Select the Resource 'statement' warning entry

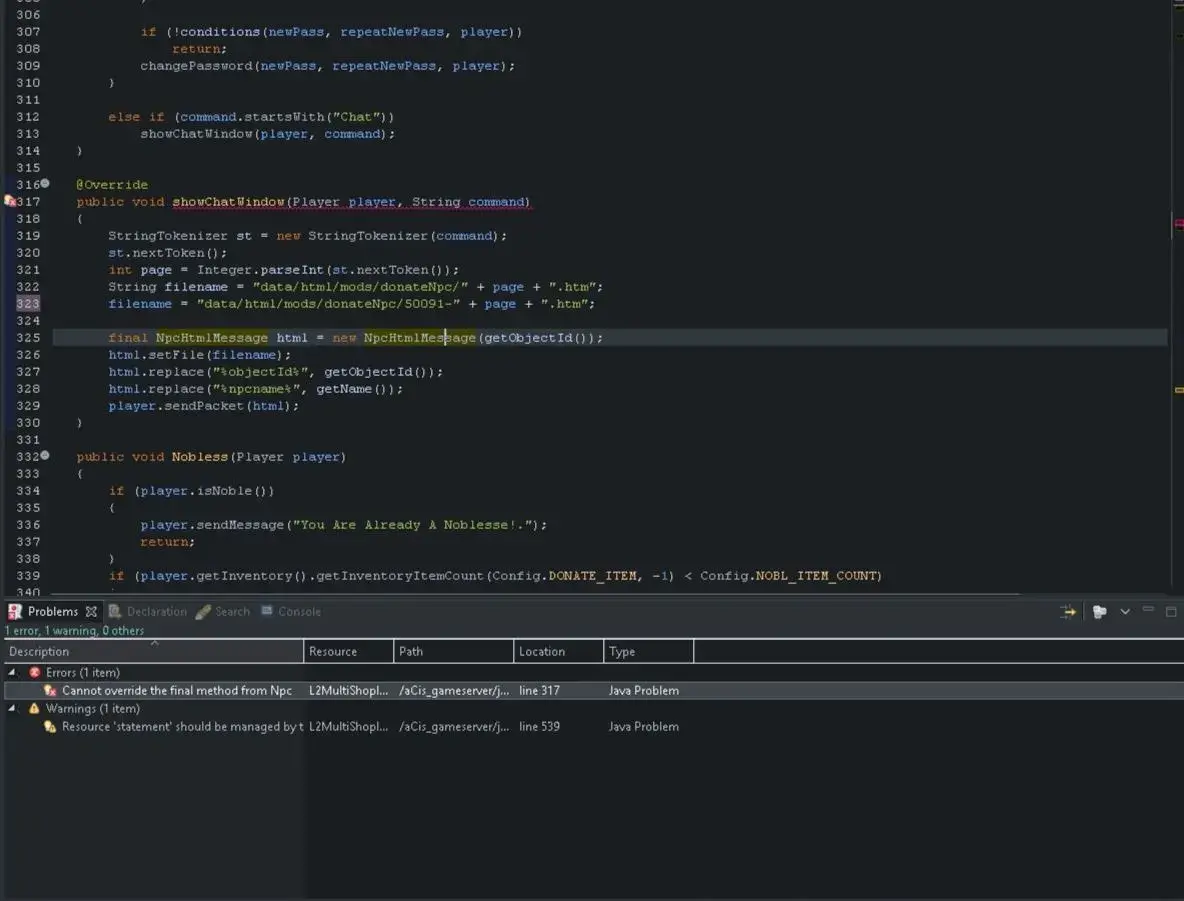coord(183,727)
